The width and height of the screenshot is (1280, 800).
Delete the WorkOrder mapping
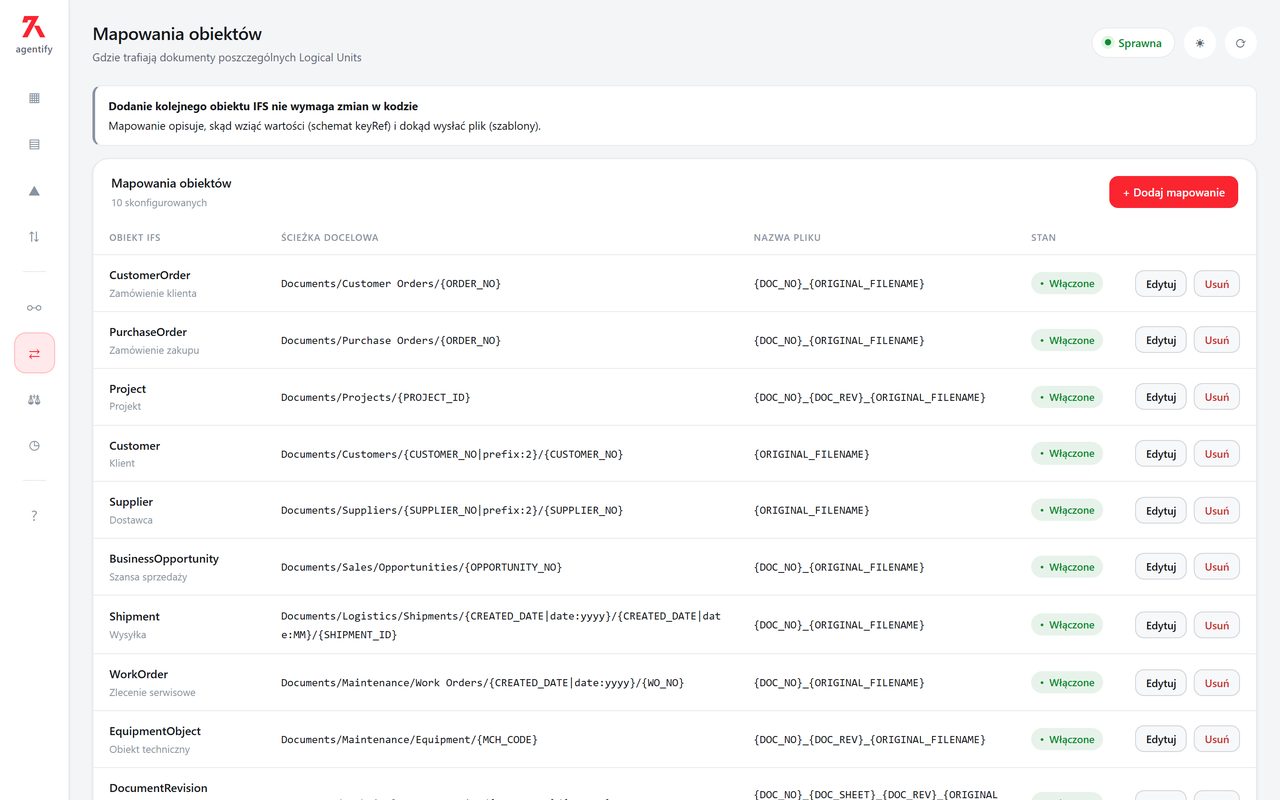point(1216,683)
